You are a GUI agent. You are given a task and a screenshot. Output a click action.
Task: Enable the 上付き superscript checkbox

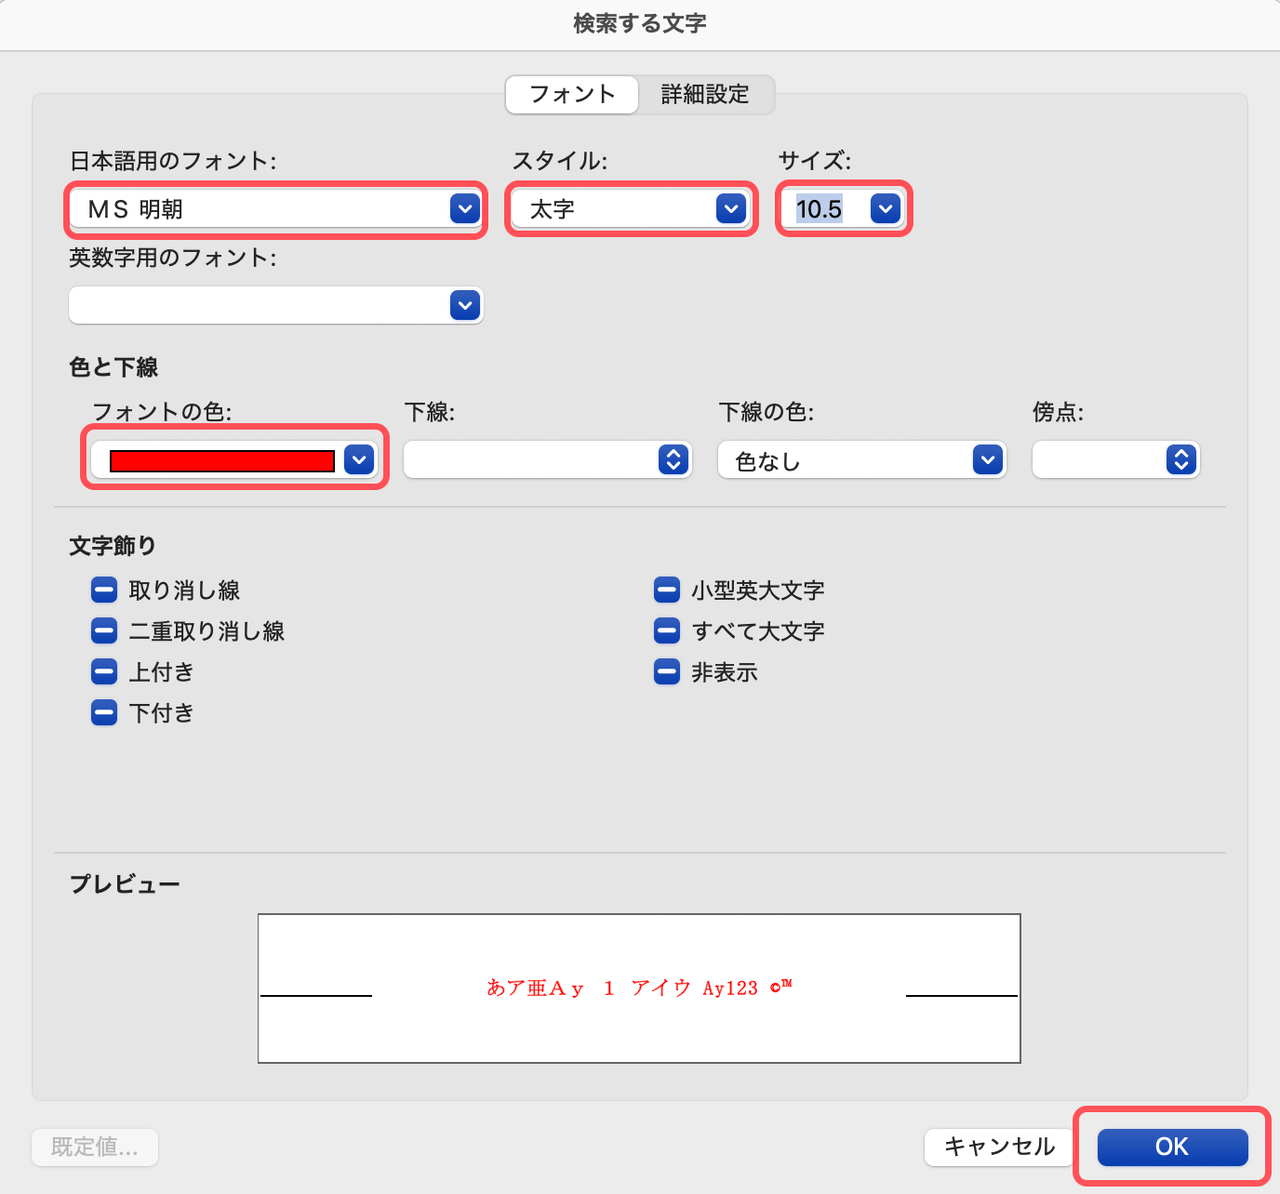104,672
